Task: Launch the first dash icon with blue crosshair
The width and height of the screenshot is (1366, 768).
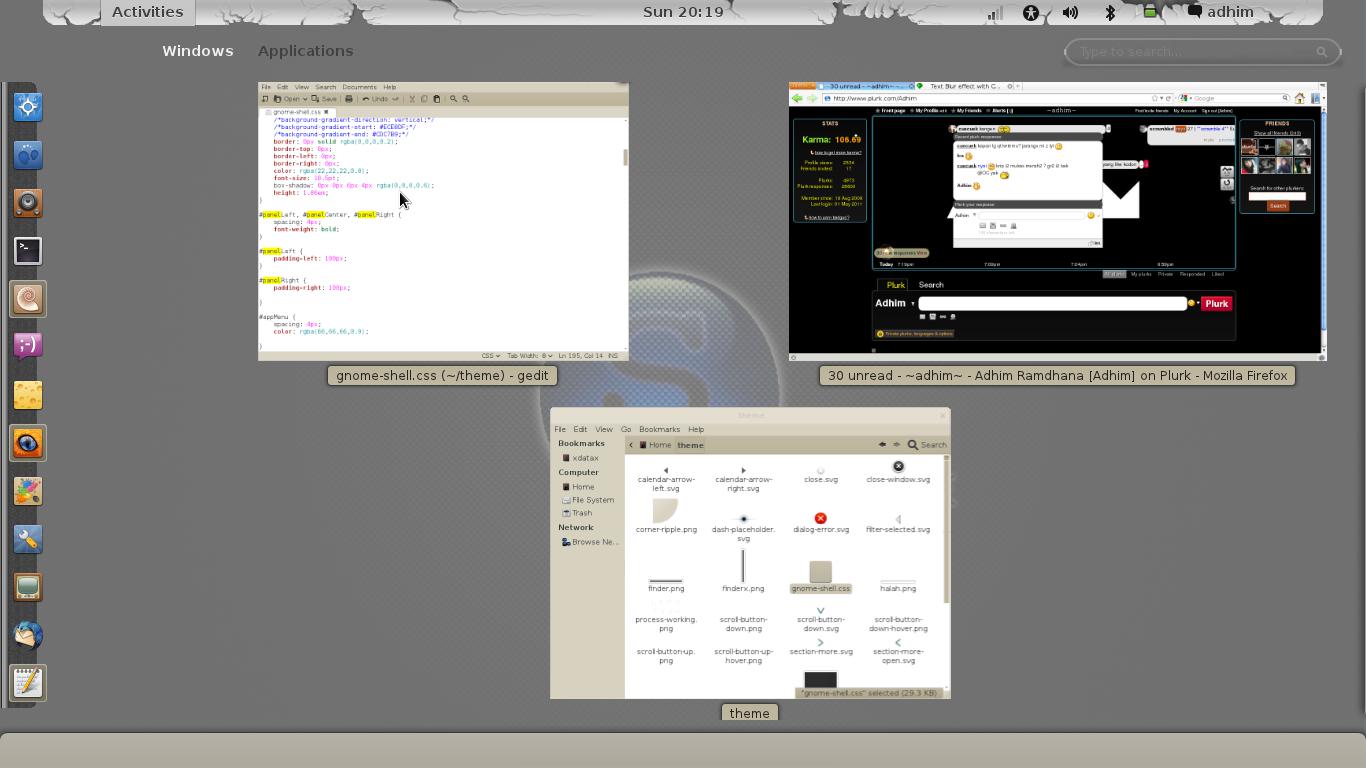Action: coord(28,107)
